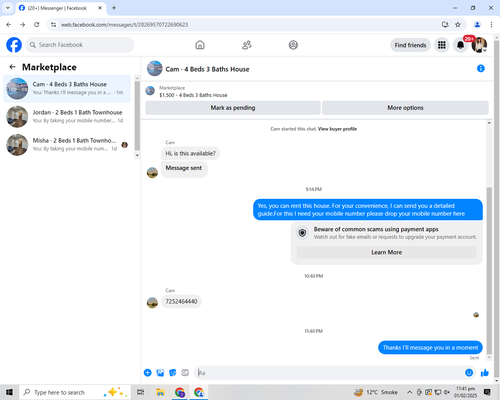Click Learn More about scams

tap(387, 252)
